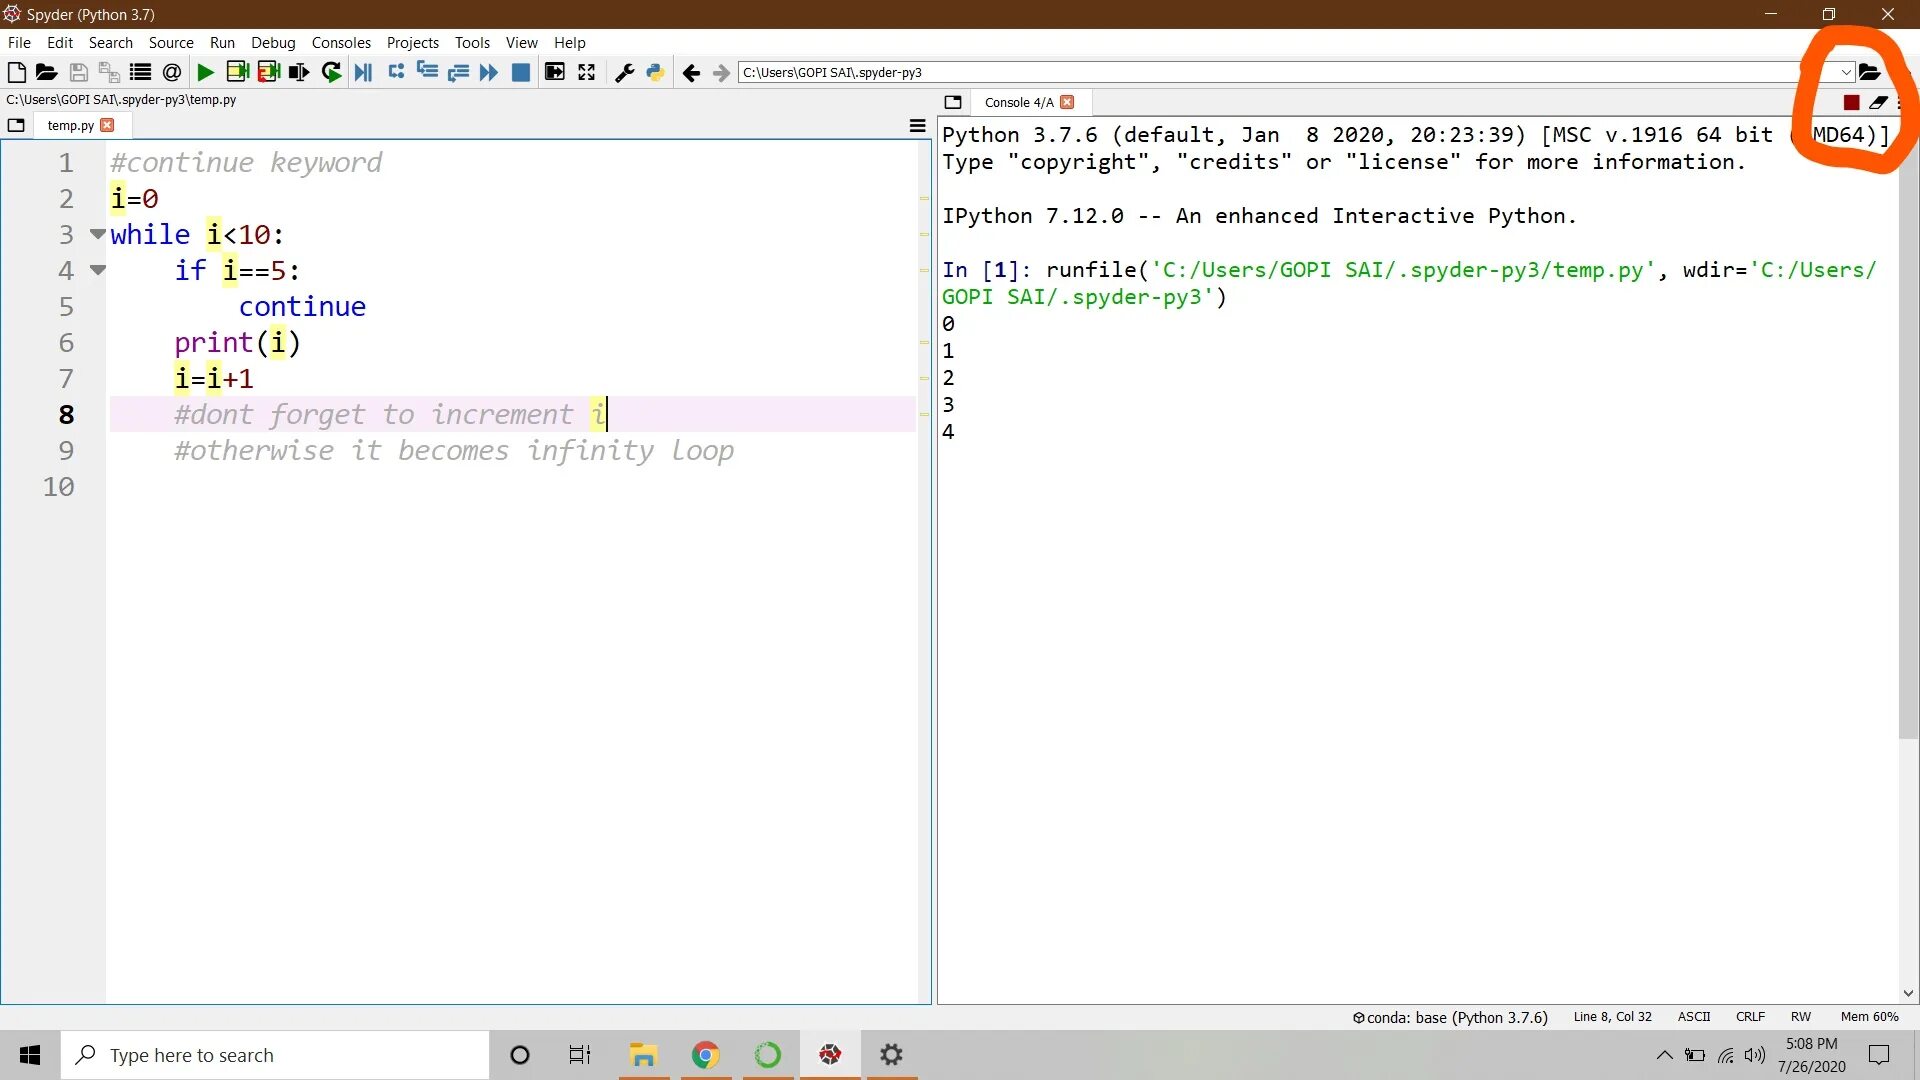Image resolution: width=1920 pixels, height=1080 pixels.
Task: Stop kernel with red square button
Action: [1851, 103]
